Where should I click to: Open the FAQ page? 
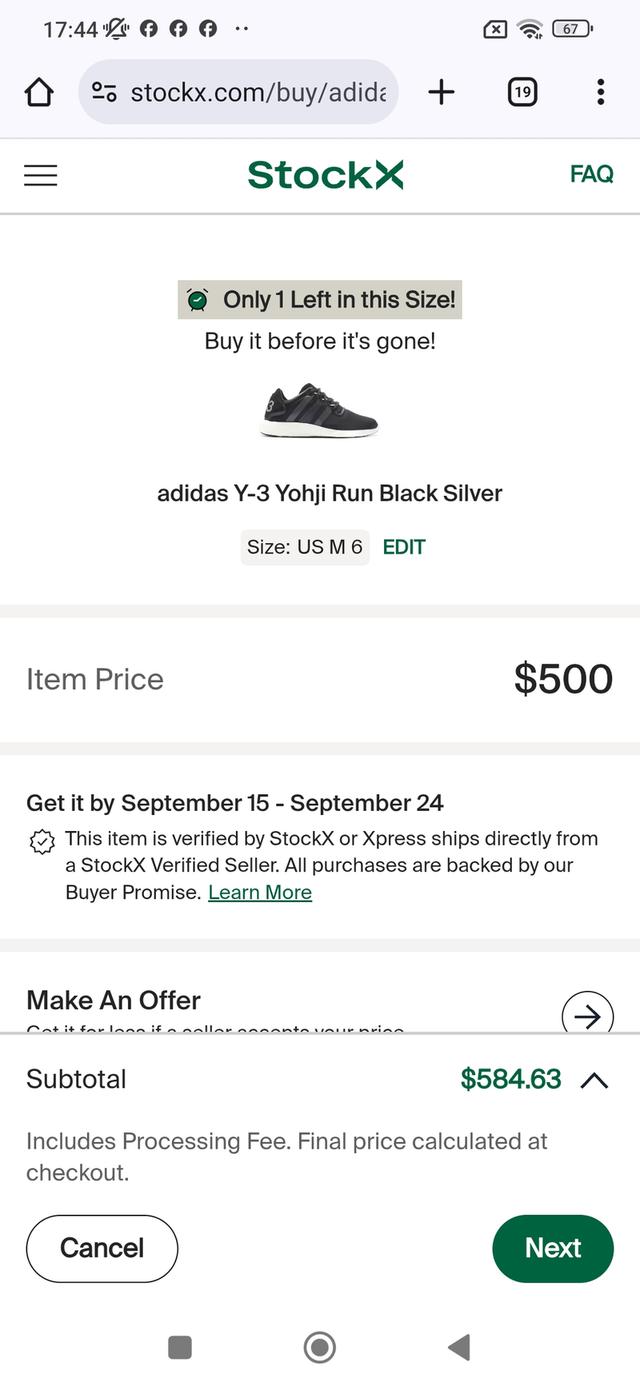tap(591, 174)
